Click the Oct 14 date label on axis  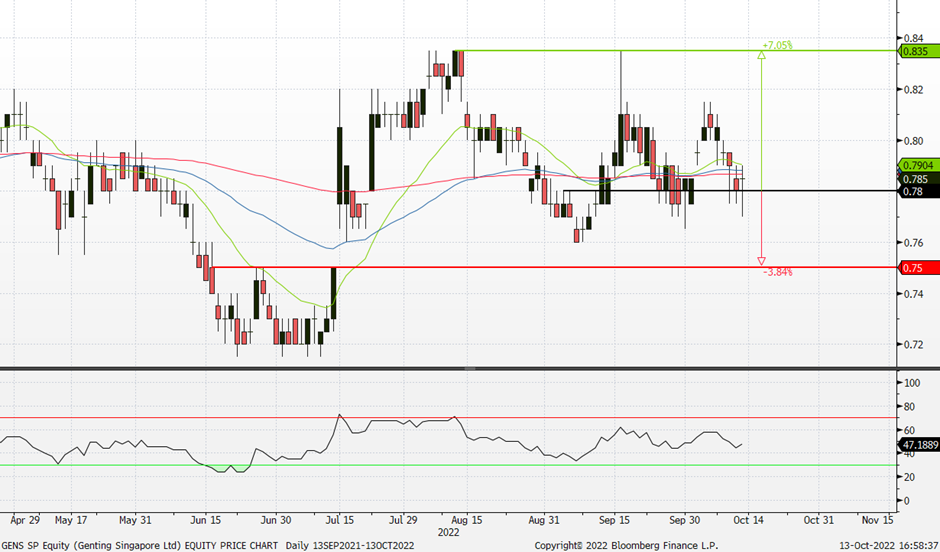click(x=749, y=520)
